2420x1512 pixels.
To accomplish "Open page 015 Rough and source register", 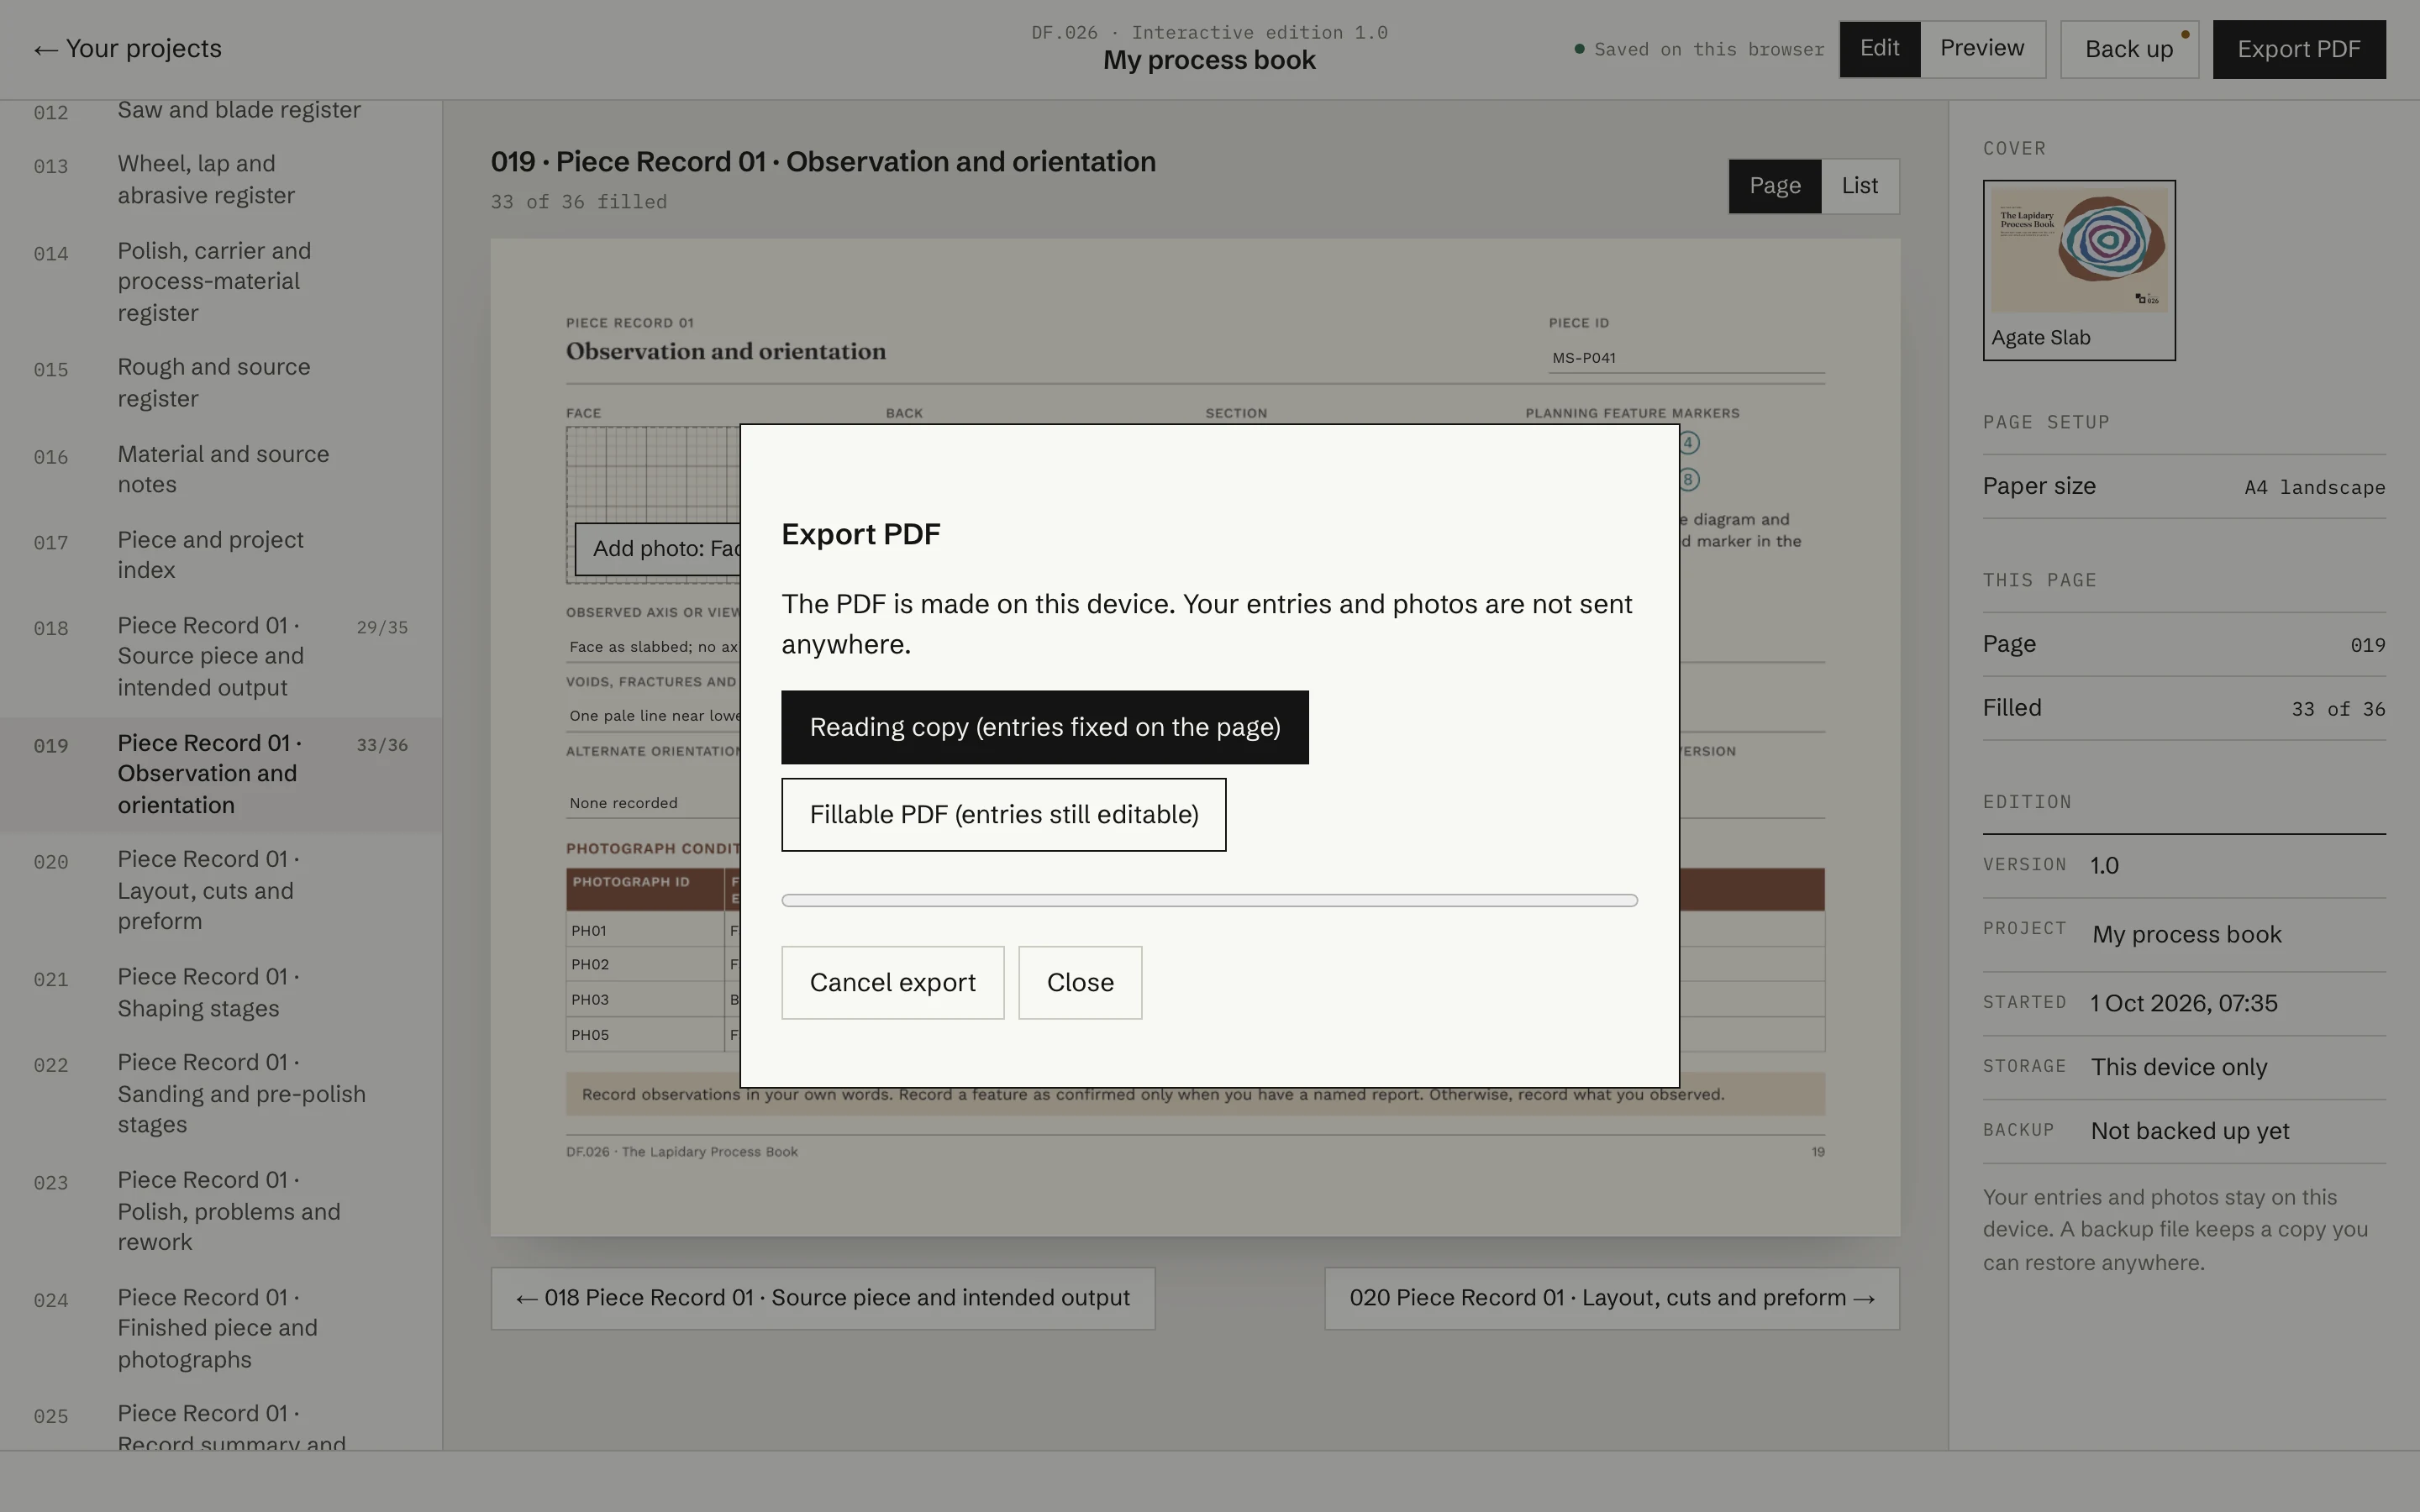I will tap(220, 383).
